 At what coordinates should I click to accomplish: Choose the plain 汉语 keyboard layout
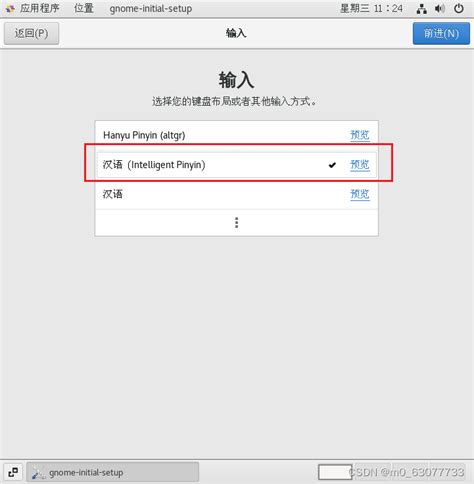pos(236,194)
